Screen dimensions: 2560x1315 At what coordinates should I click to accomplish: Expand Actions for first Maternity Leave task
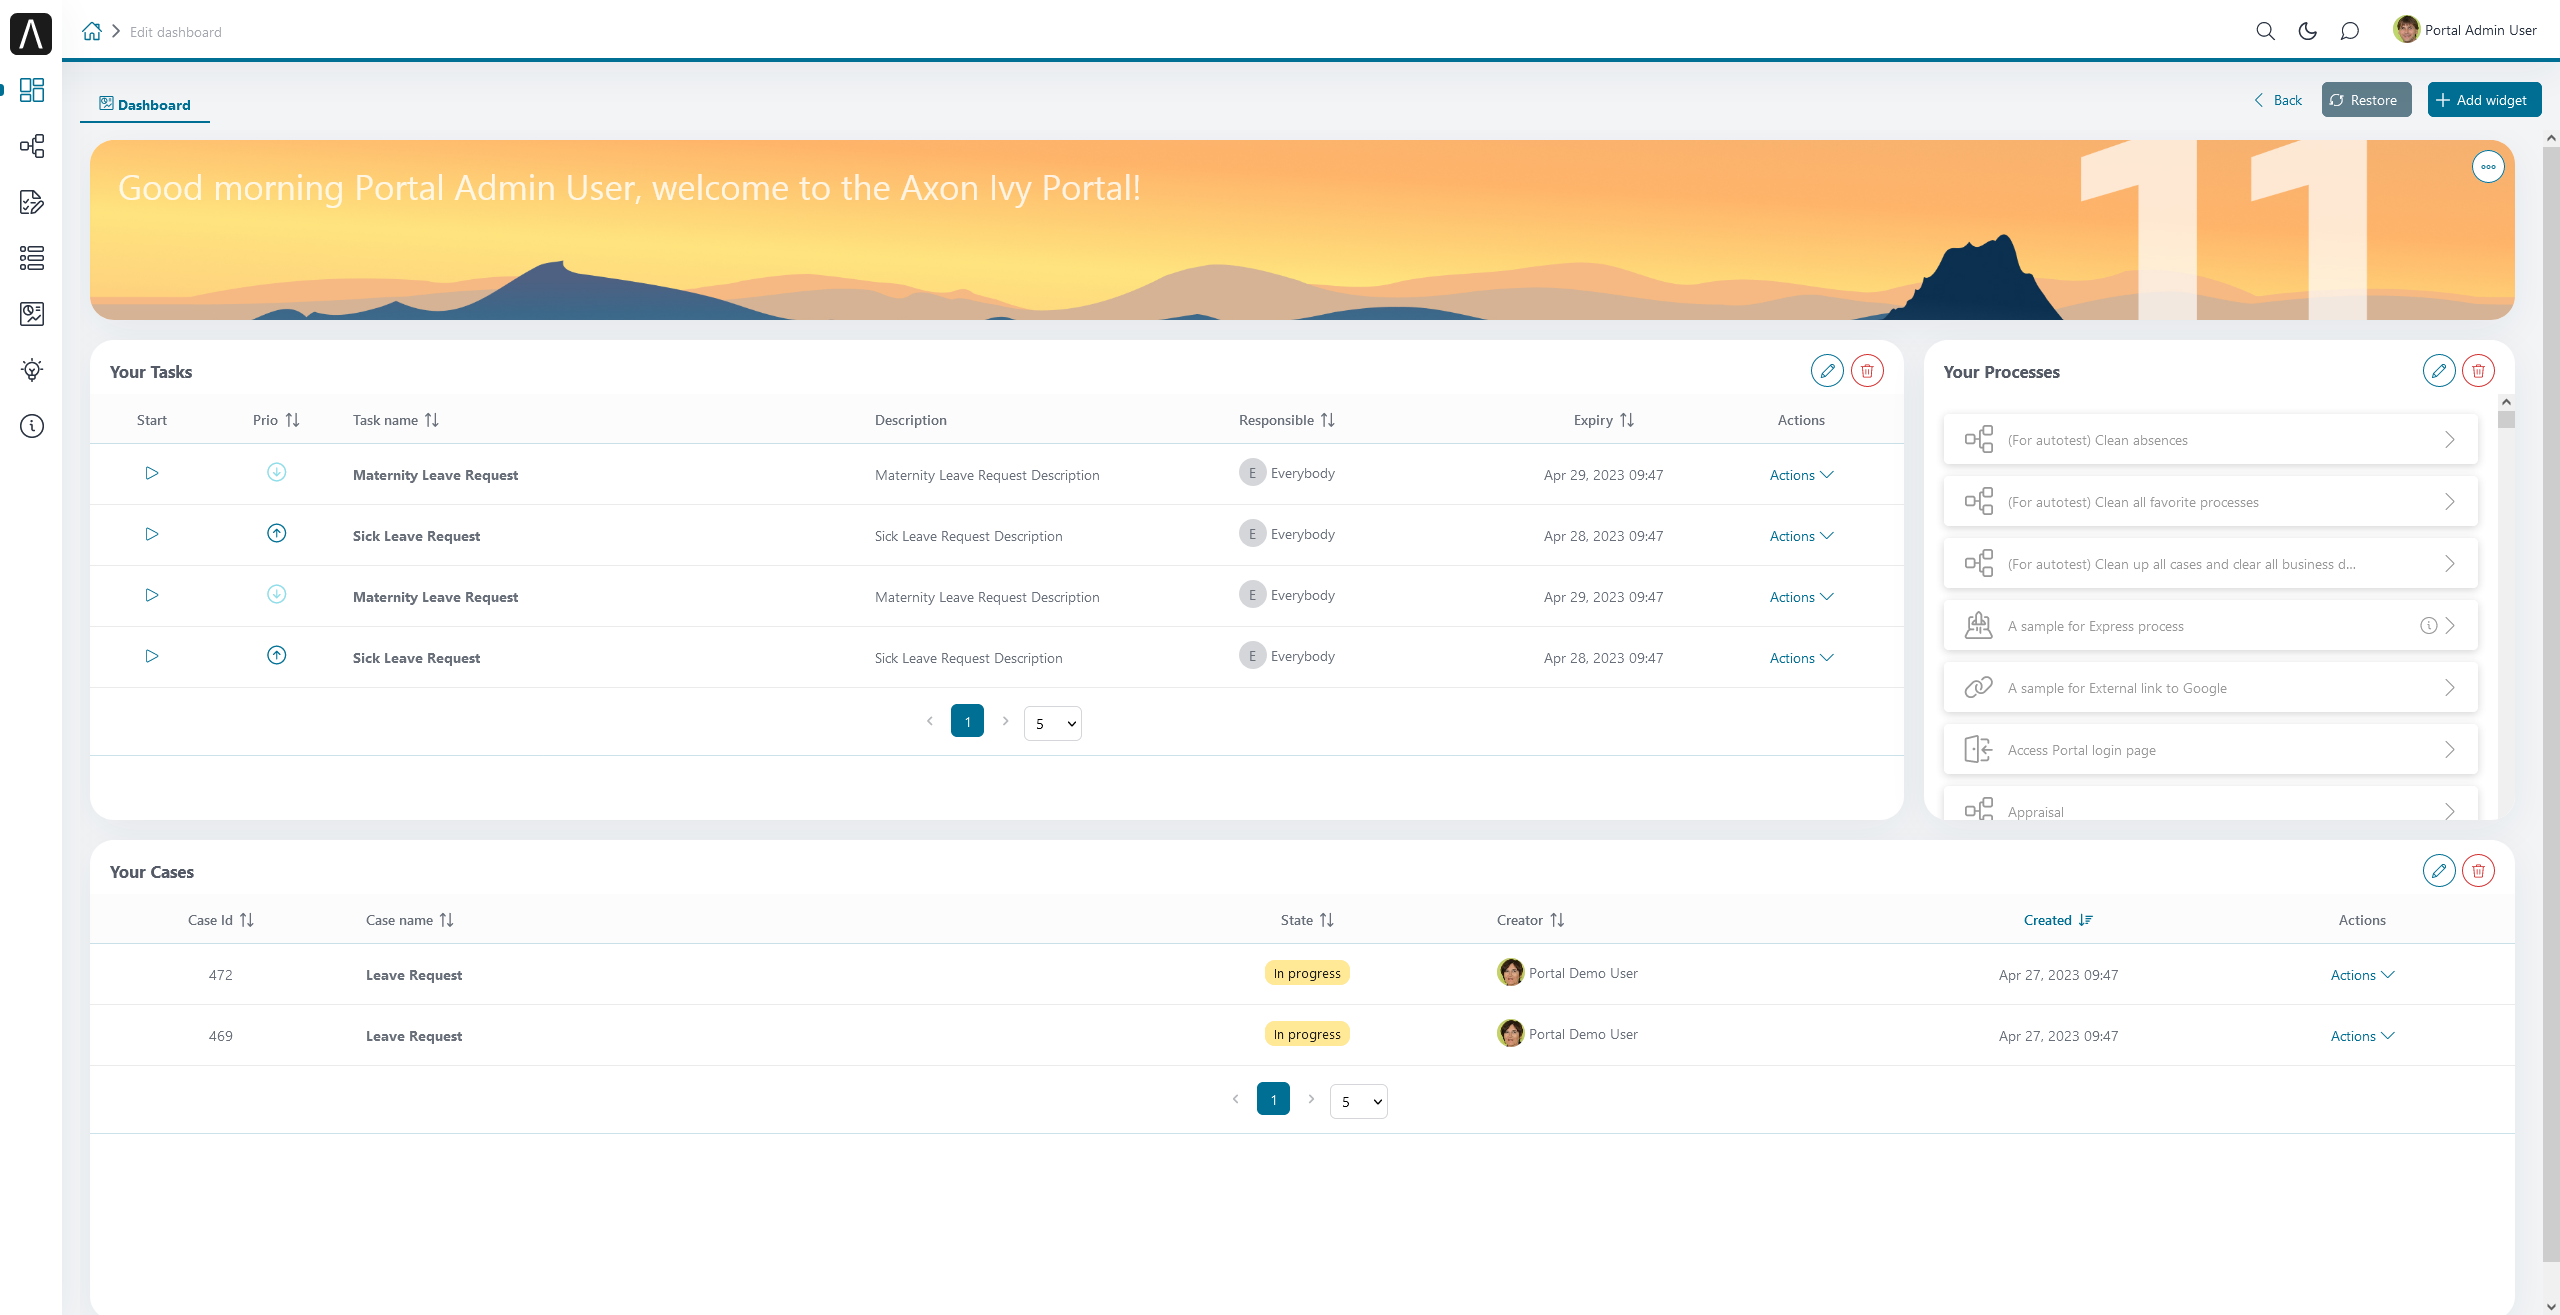[x=1801, y=475]
